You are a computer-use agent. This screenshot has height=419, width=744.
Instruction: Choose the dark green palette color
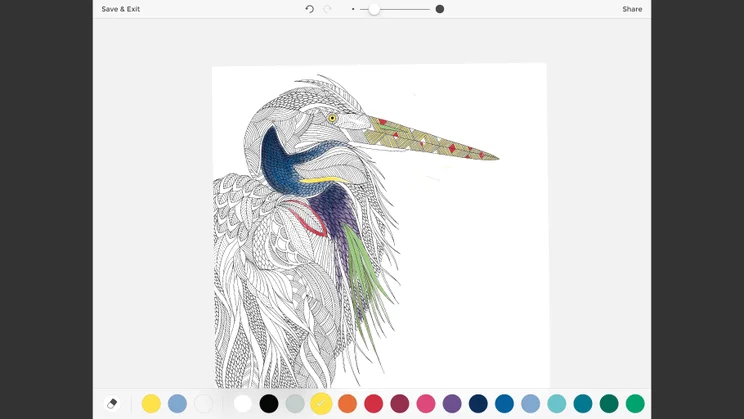[x=609, y=404]
